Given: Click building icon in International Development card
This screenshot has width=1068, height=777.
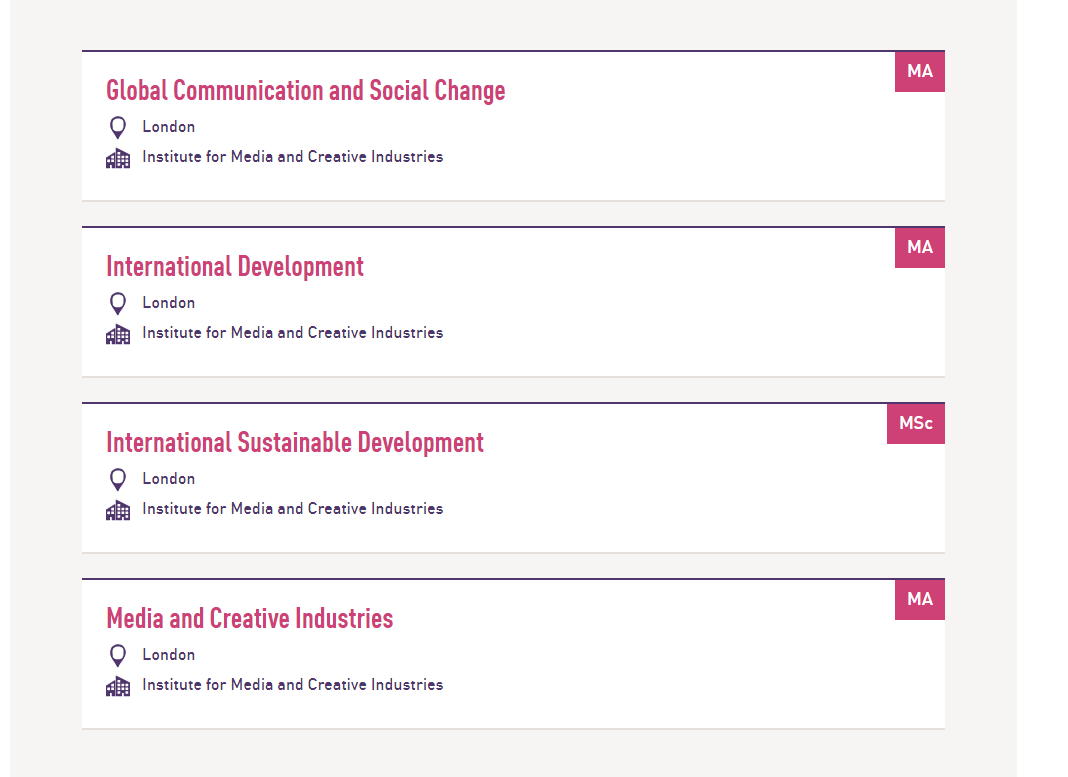Looking at the screenshot, I should (118, 334).
